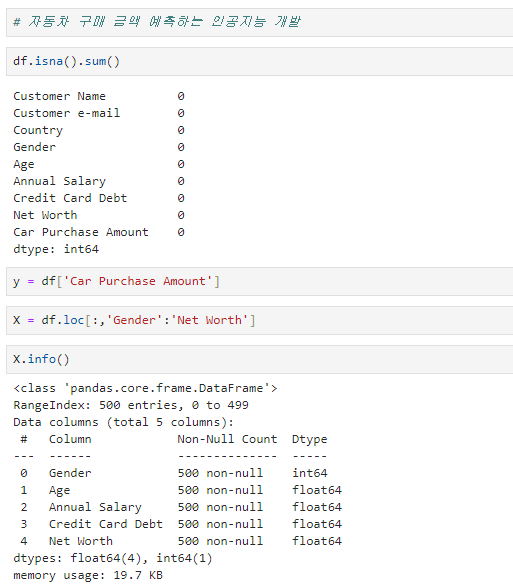Click the Korean comment code cell

260,22
